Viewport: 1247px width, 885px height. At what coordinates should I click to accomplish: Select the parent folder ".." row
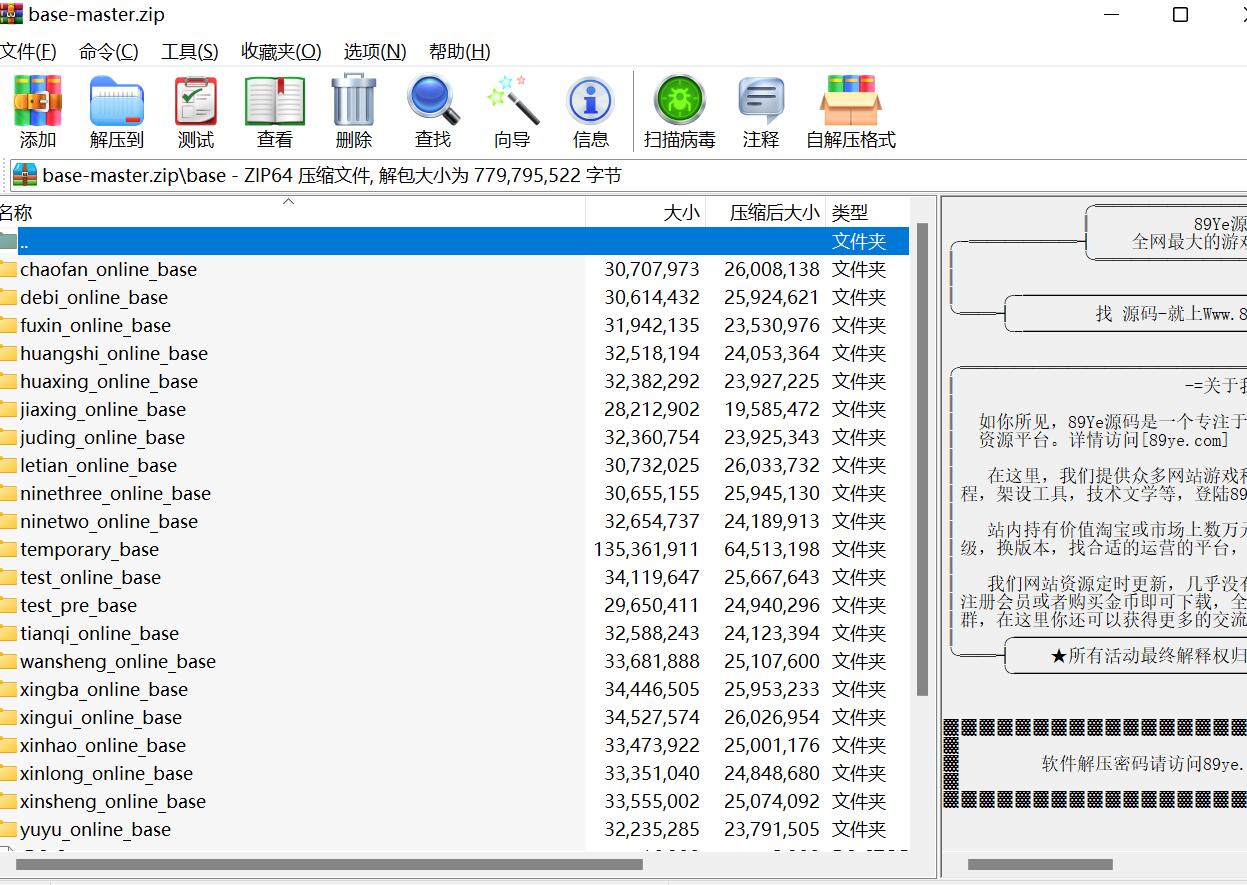(454, 241)
